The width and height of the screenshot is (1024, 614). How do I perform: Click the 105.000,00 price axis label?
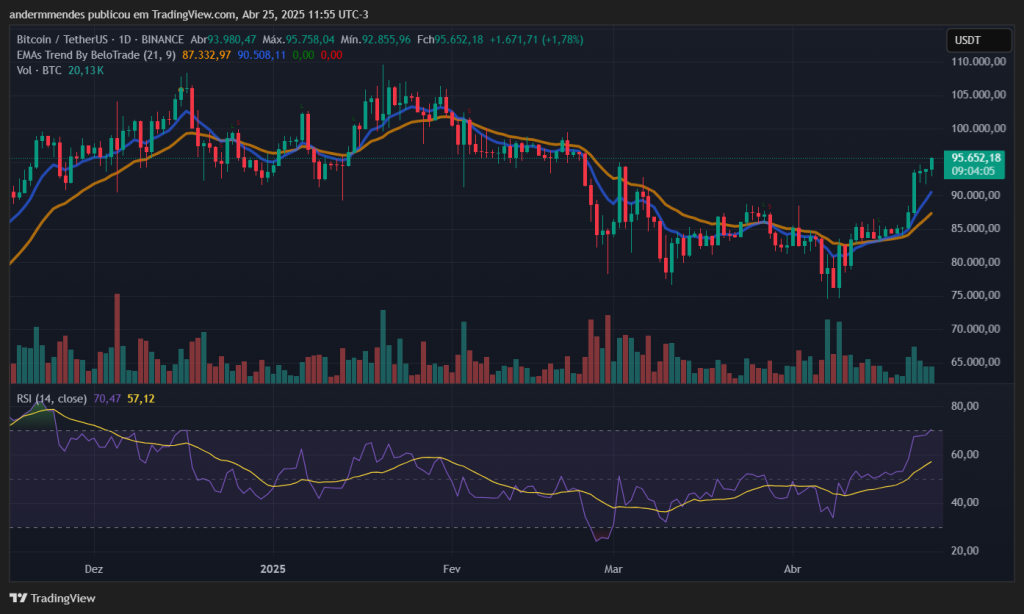click(978, 95)
